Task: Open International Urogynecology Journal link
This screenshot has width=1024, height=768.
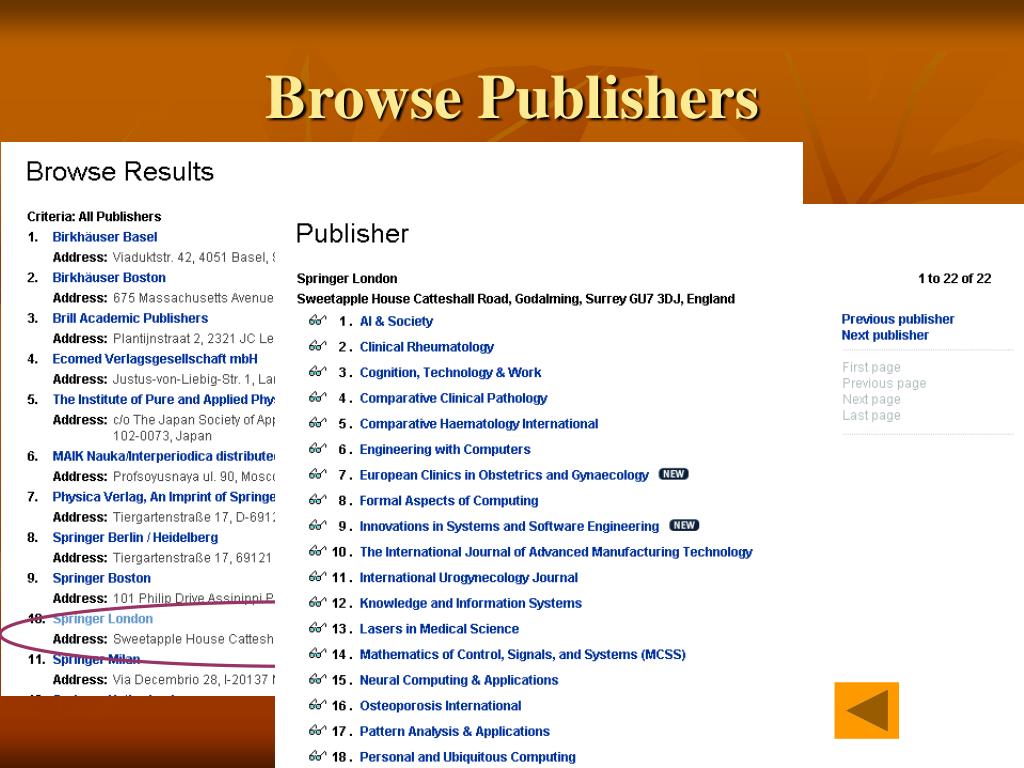Action: (x=469, y=577)
